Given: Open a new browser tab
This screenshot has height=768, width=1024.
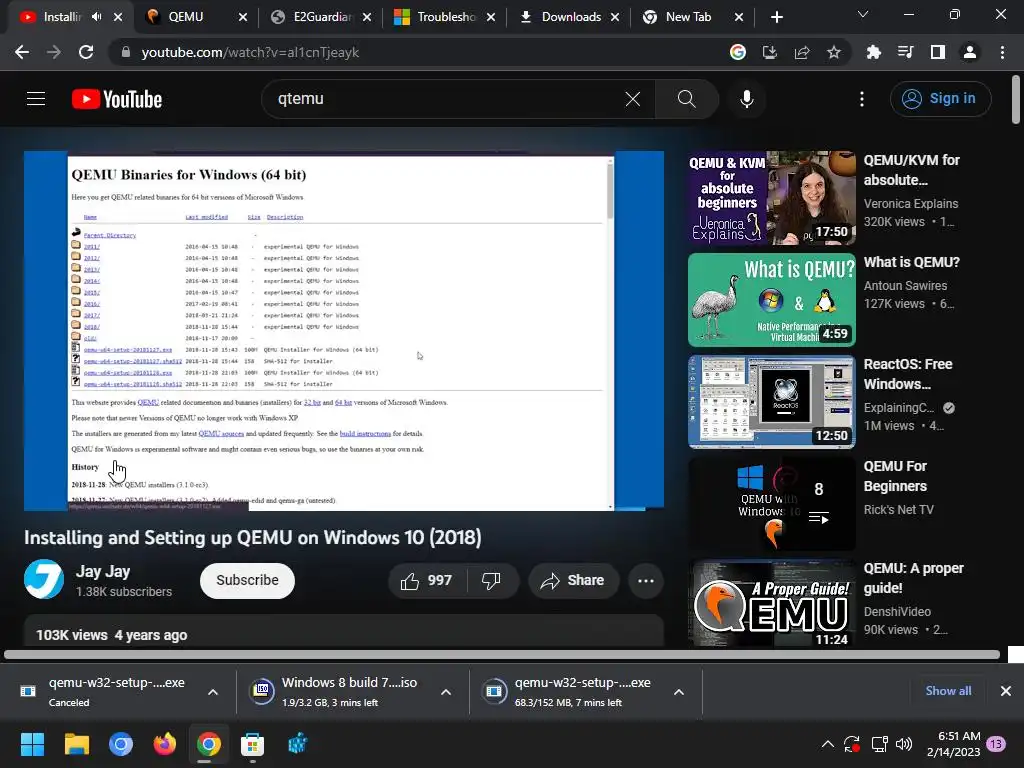Looking at the screenshot, I should pos(776,17).
